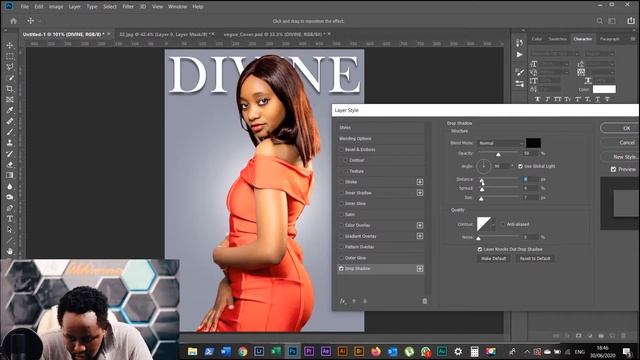Select the Eyedropper tool
This screenshot has height=360, width=640.
click(10, 110)
